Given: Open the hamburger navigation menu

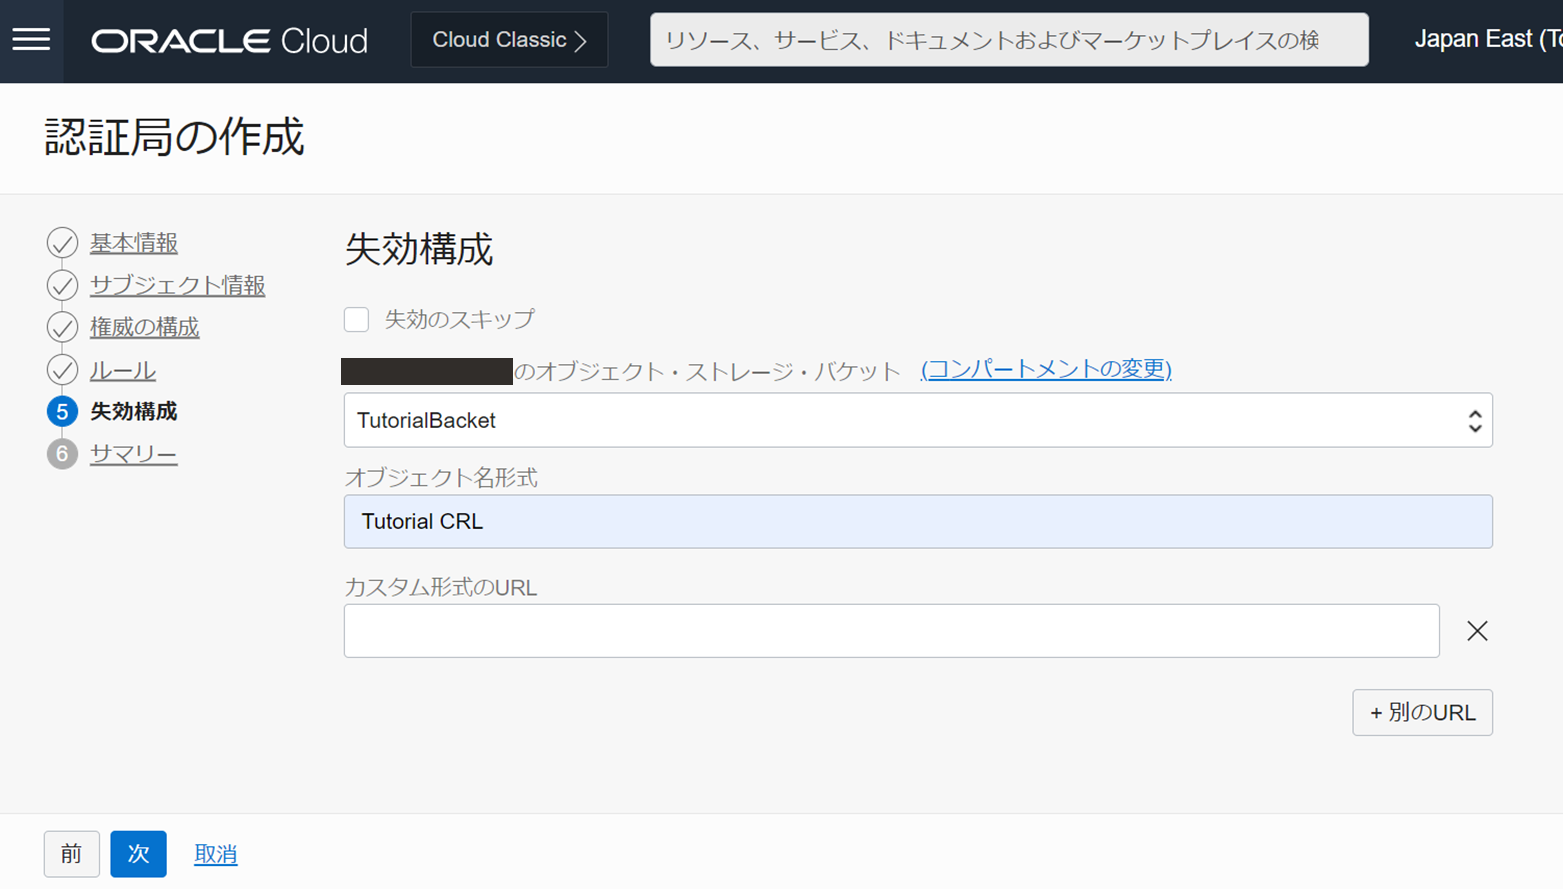Looking at the screenshot, I should click(x=31, y=40).
